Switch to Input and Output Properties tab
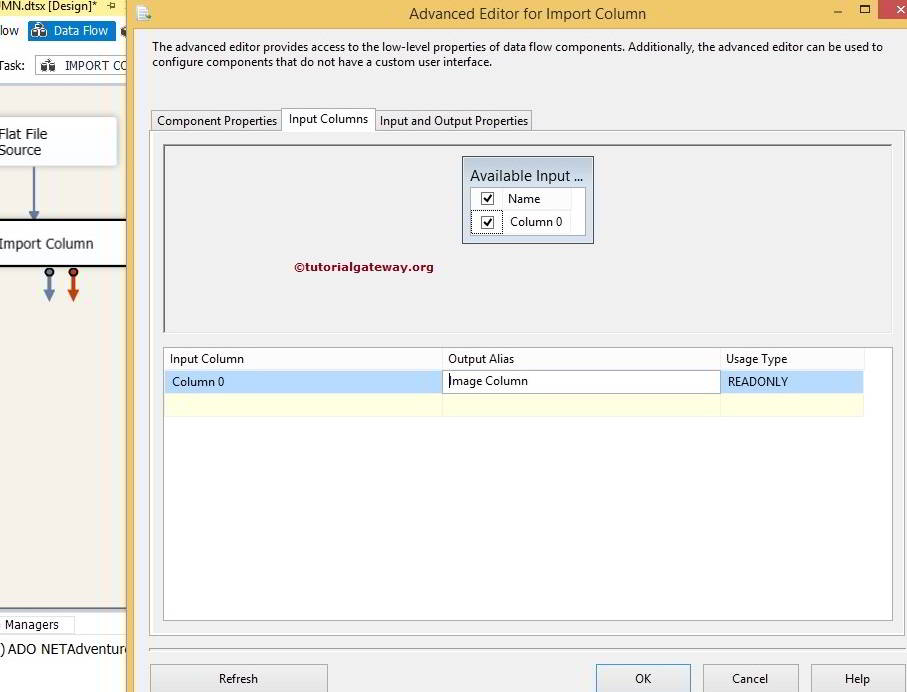907x692 pixels. (453, 120)
